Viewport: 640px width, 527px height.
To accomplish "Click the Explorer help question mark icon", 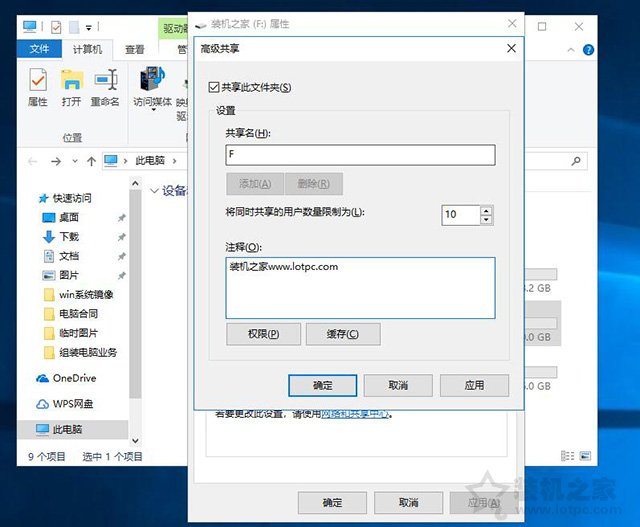I will click(588, 50).
